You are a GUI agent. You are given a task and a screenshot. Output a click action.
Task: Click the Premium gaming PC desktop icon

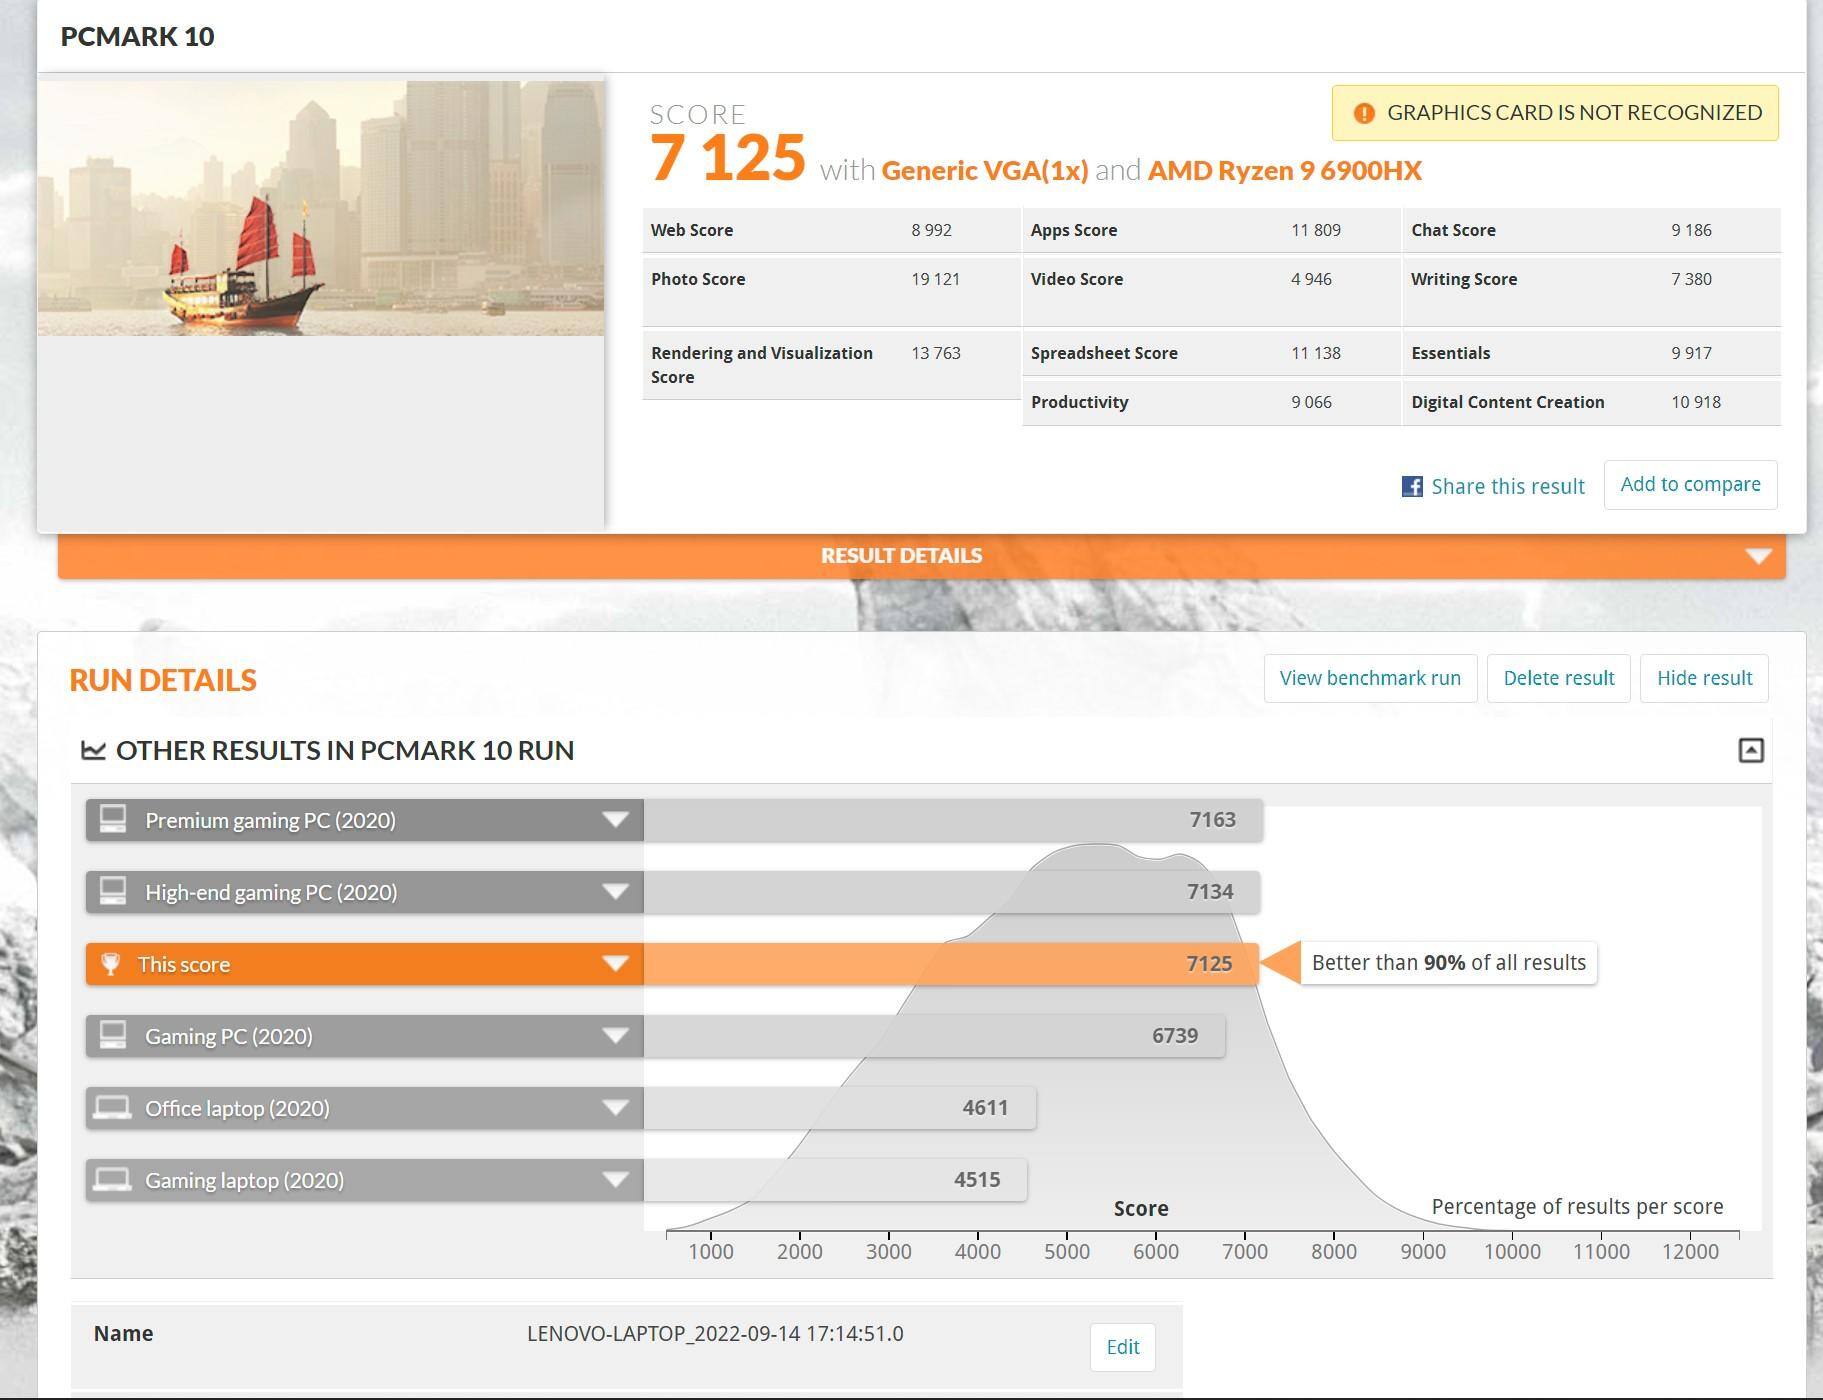pos(113,820)
